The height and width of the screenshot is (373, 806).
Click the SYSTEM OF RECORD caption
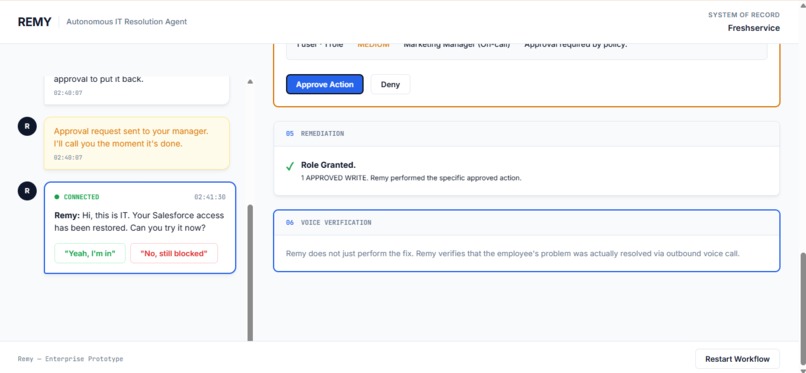[x=744, y=15]
